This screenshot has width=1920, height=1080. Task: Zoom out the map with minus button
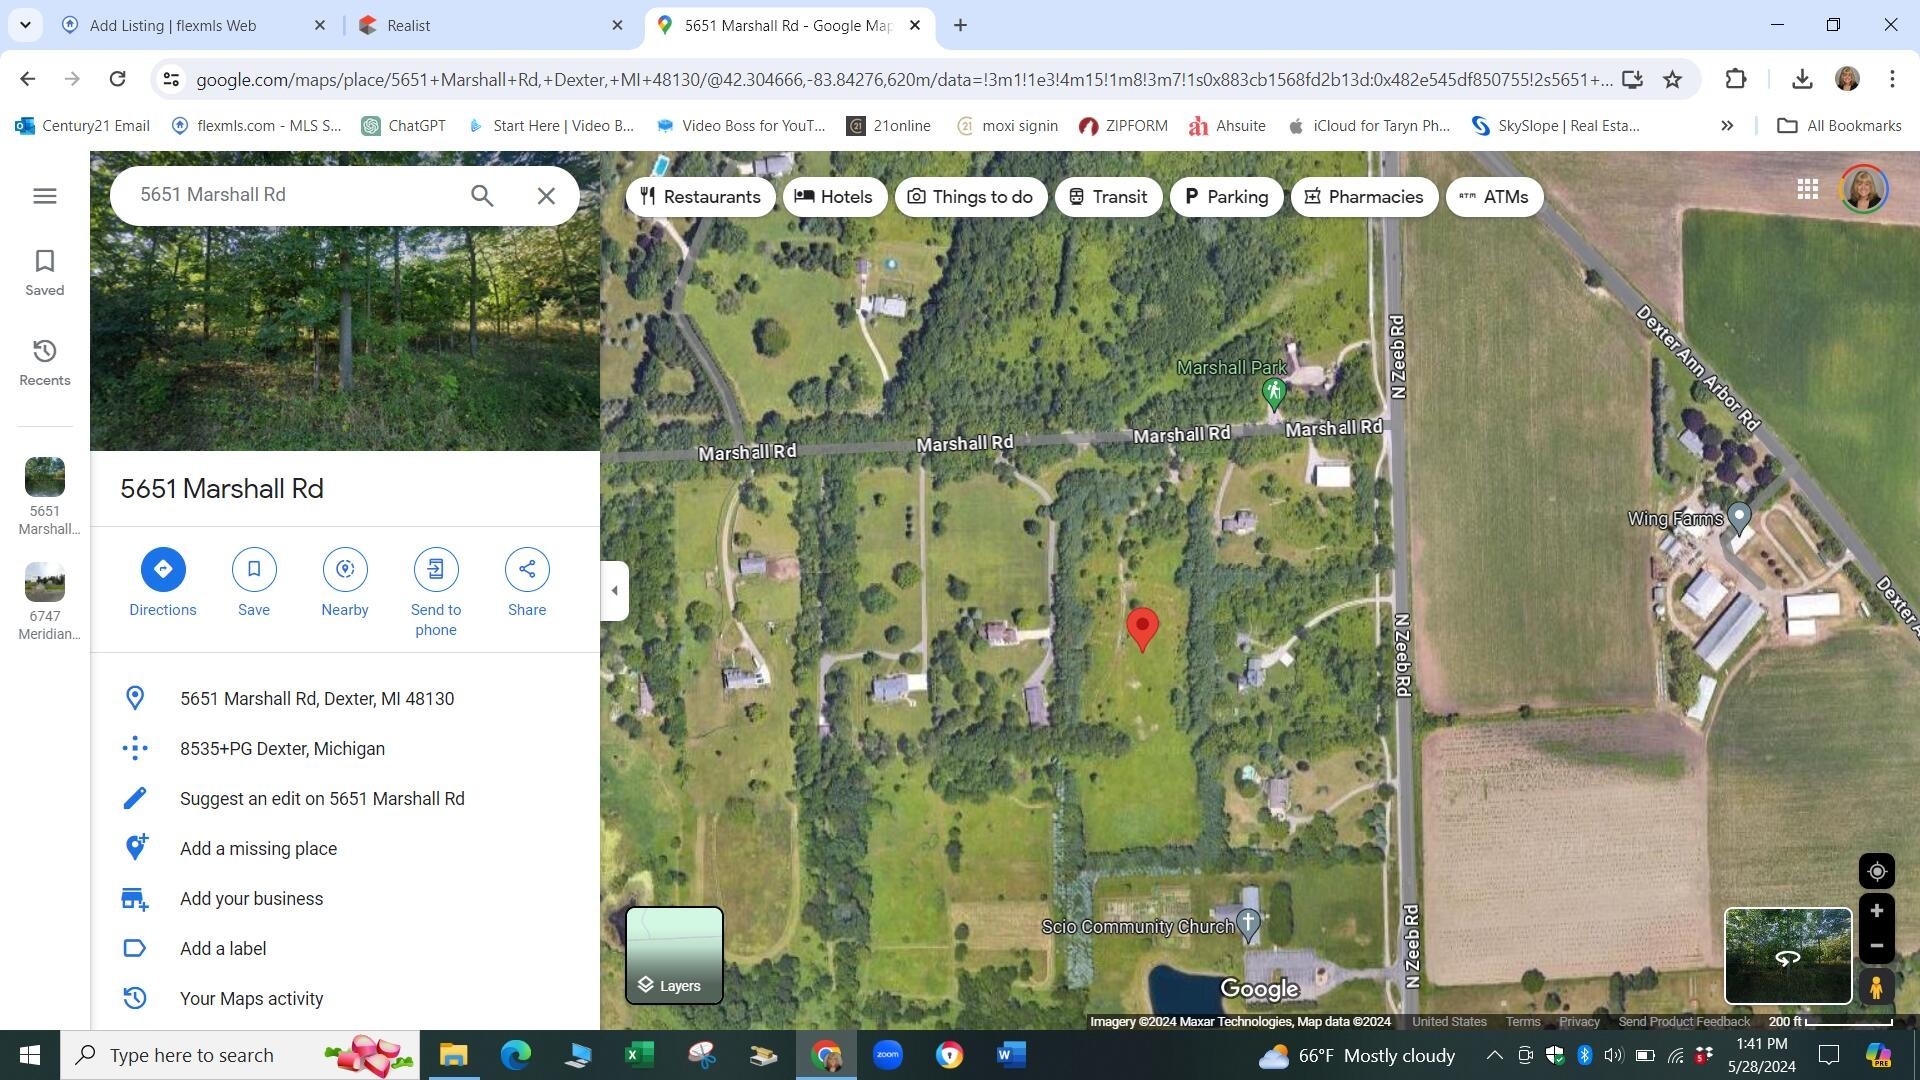point(1877,946)
